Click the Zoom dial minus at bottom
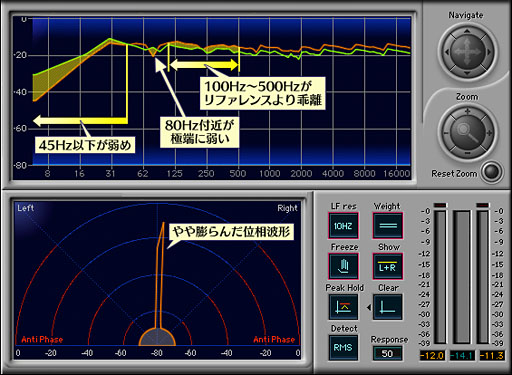 pyautogui.click(x=467, y=153)
